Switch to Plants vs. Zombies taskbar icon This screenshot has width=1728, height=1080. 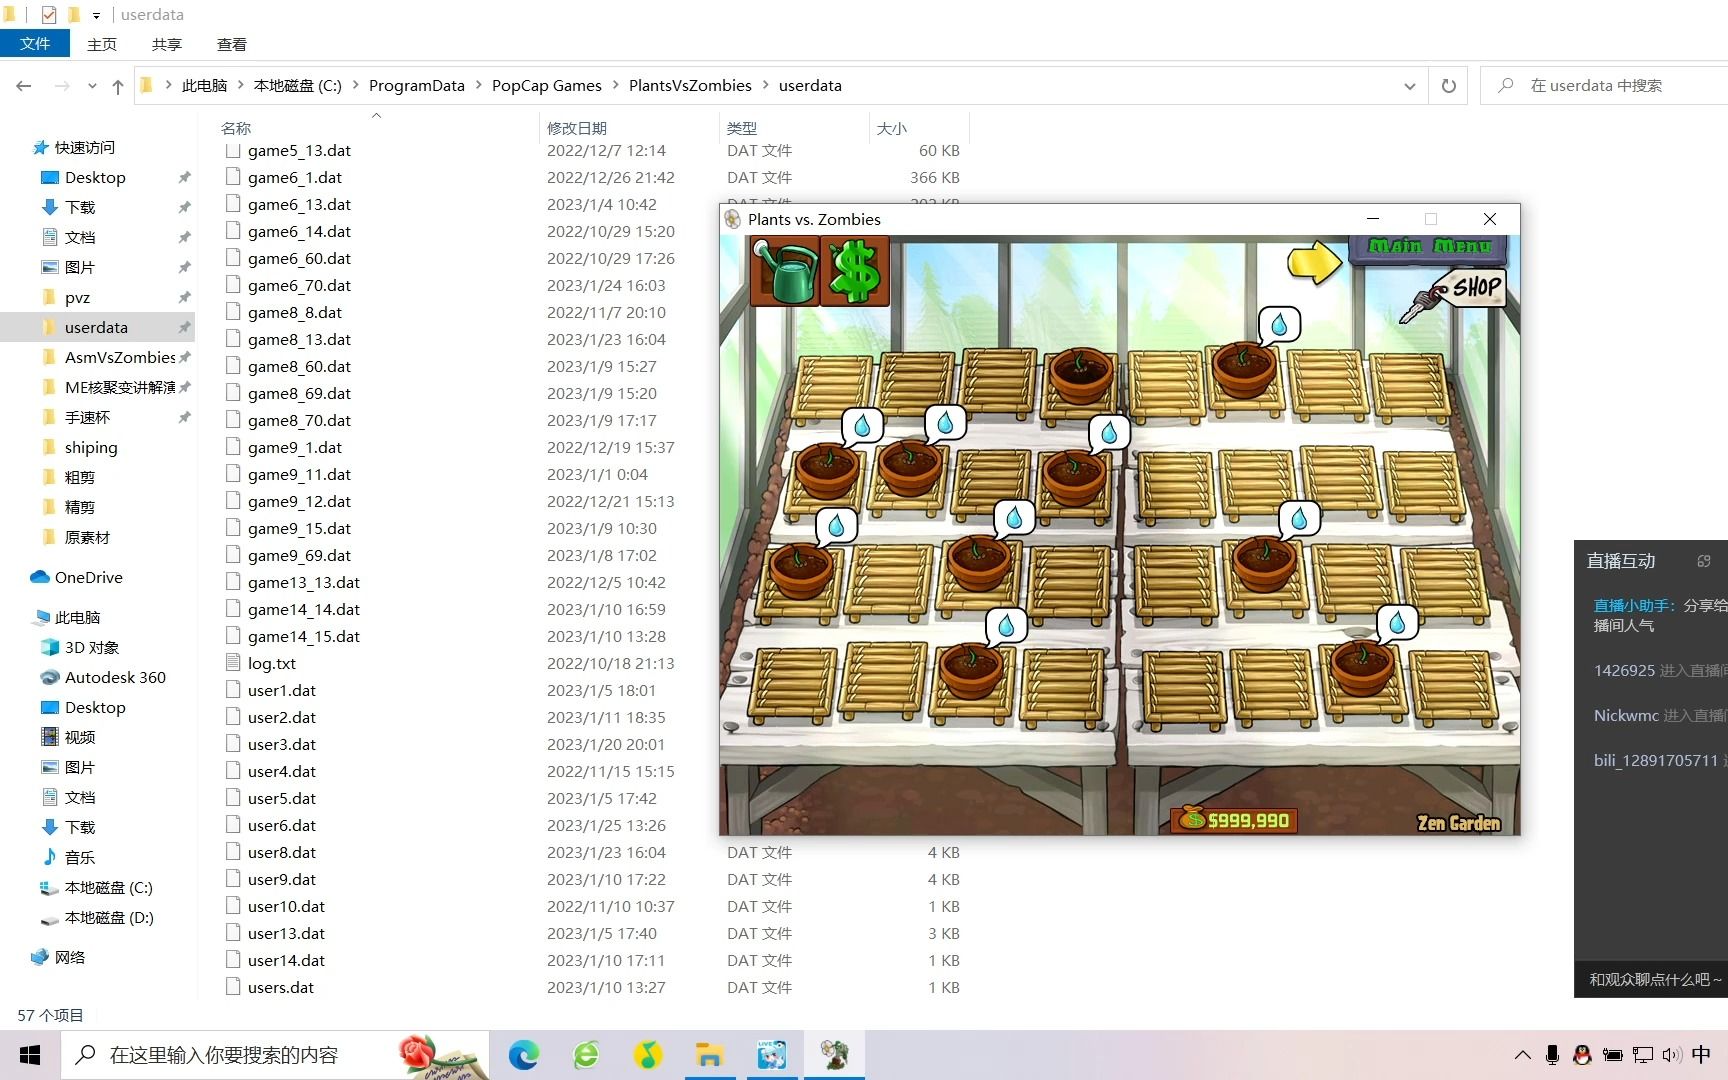pyautogui.click(x=834, y=1055)
